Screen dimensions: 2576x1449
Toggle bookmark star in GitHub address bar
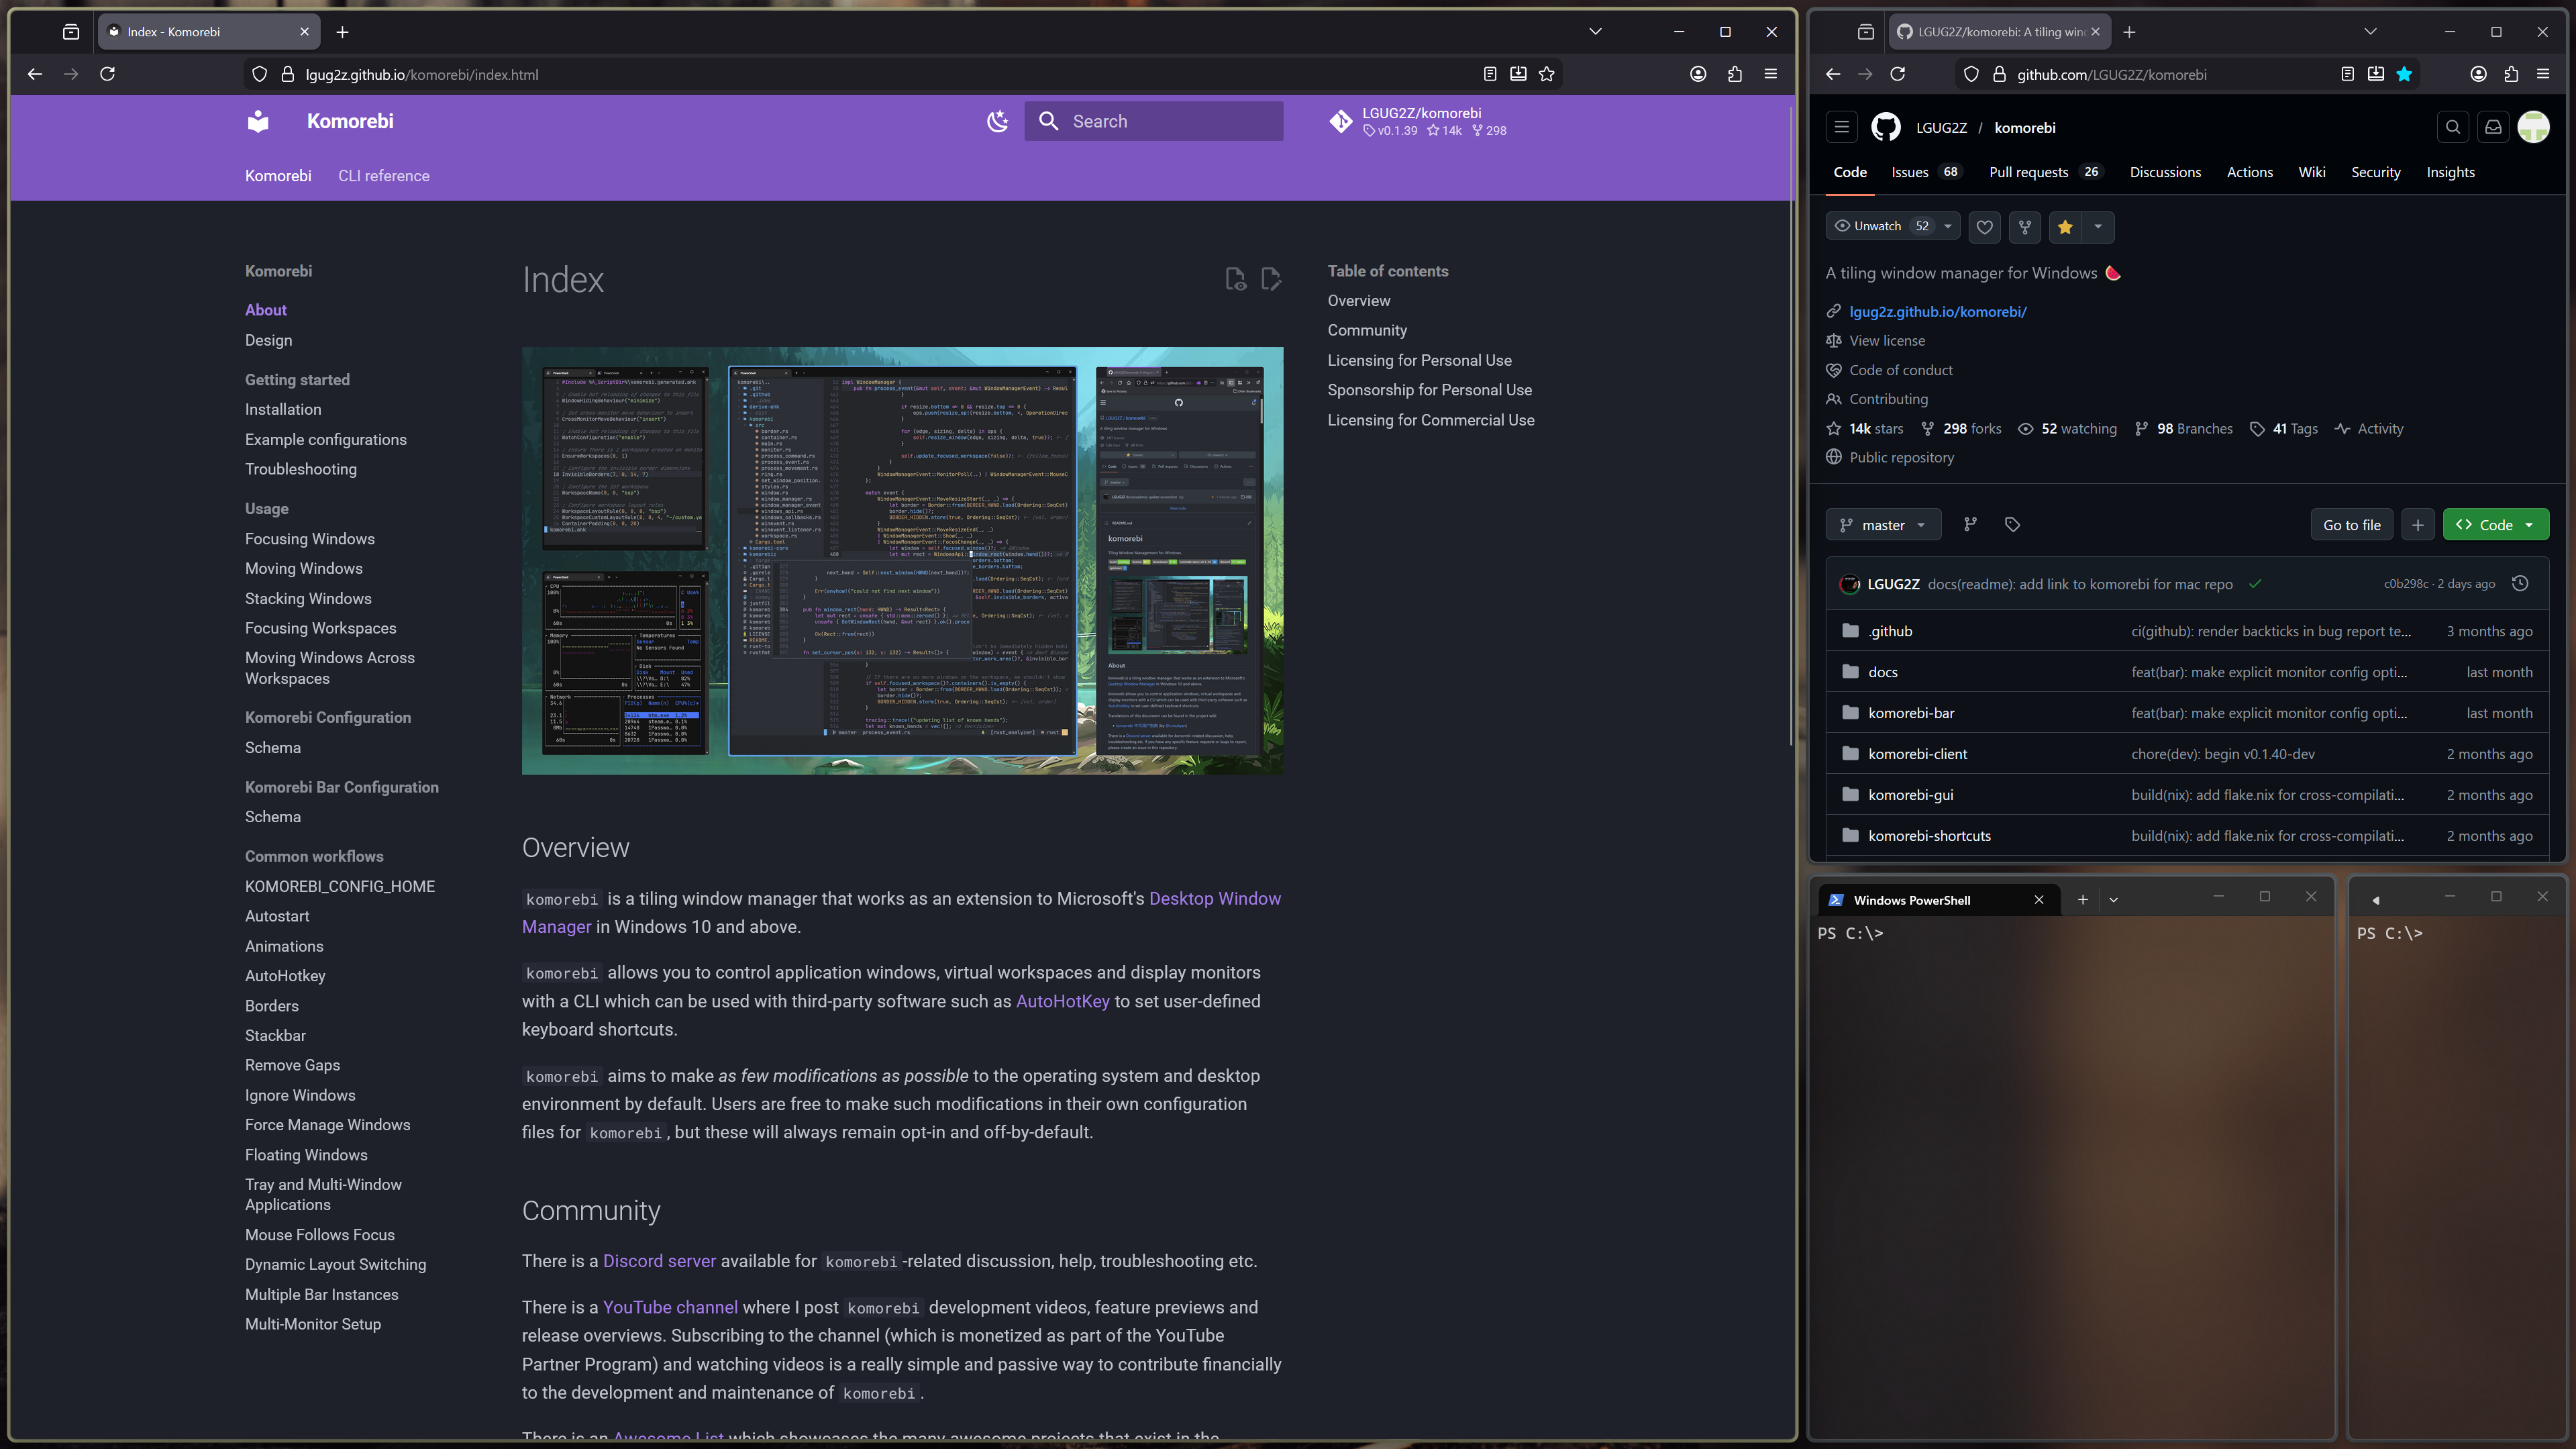pos(2404,74)
